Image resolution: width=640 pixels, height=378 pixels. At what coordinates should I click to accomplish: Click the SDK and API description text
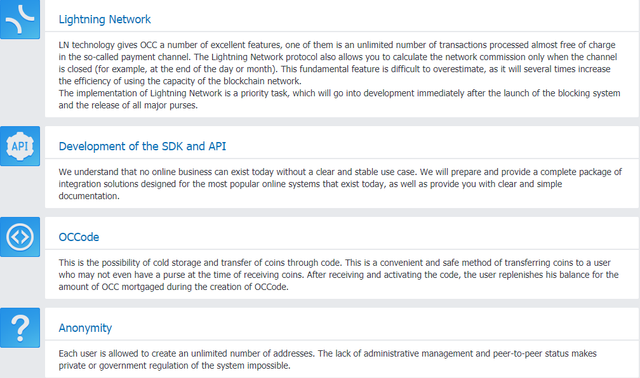point(340,184)
